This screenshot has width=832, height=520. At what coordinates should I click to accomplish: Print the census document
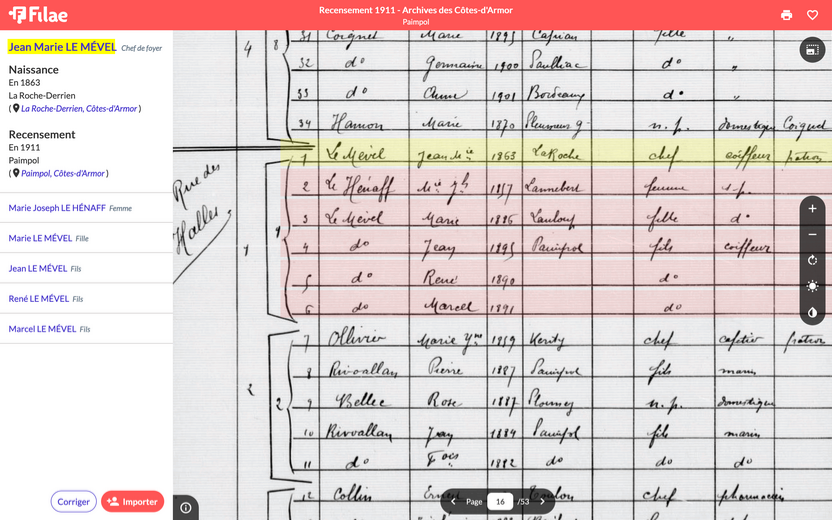786,15
